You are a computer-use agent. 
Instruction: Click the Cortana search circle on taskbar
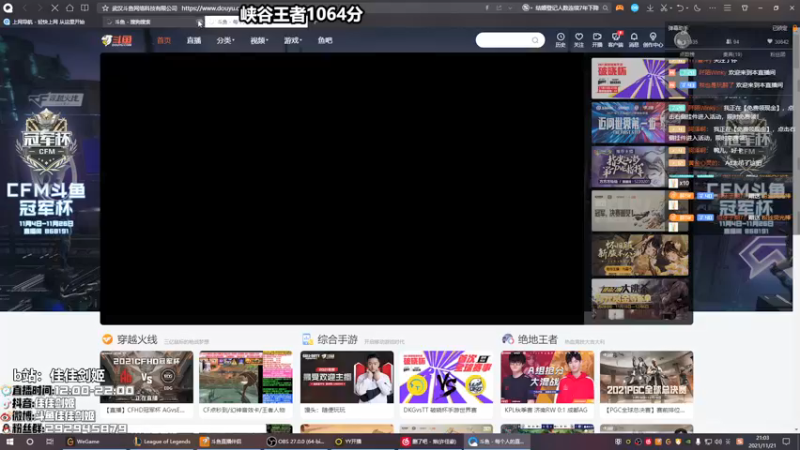tap(30, 442)
